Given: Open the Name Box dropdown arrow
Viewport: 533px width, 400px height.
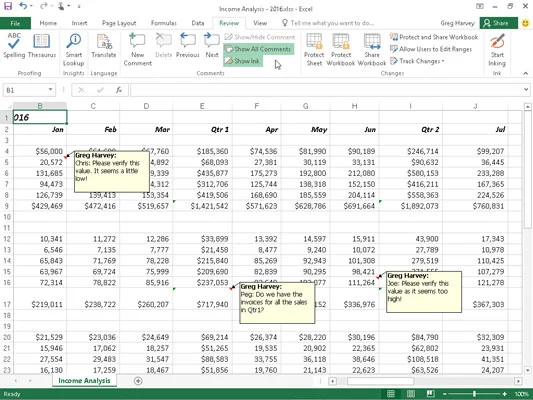Looking at the screenshot, I should click(x=50, y=90).
